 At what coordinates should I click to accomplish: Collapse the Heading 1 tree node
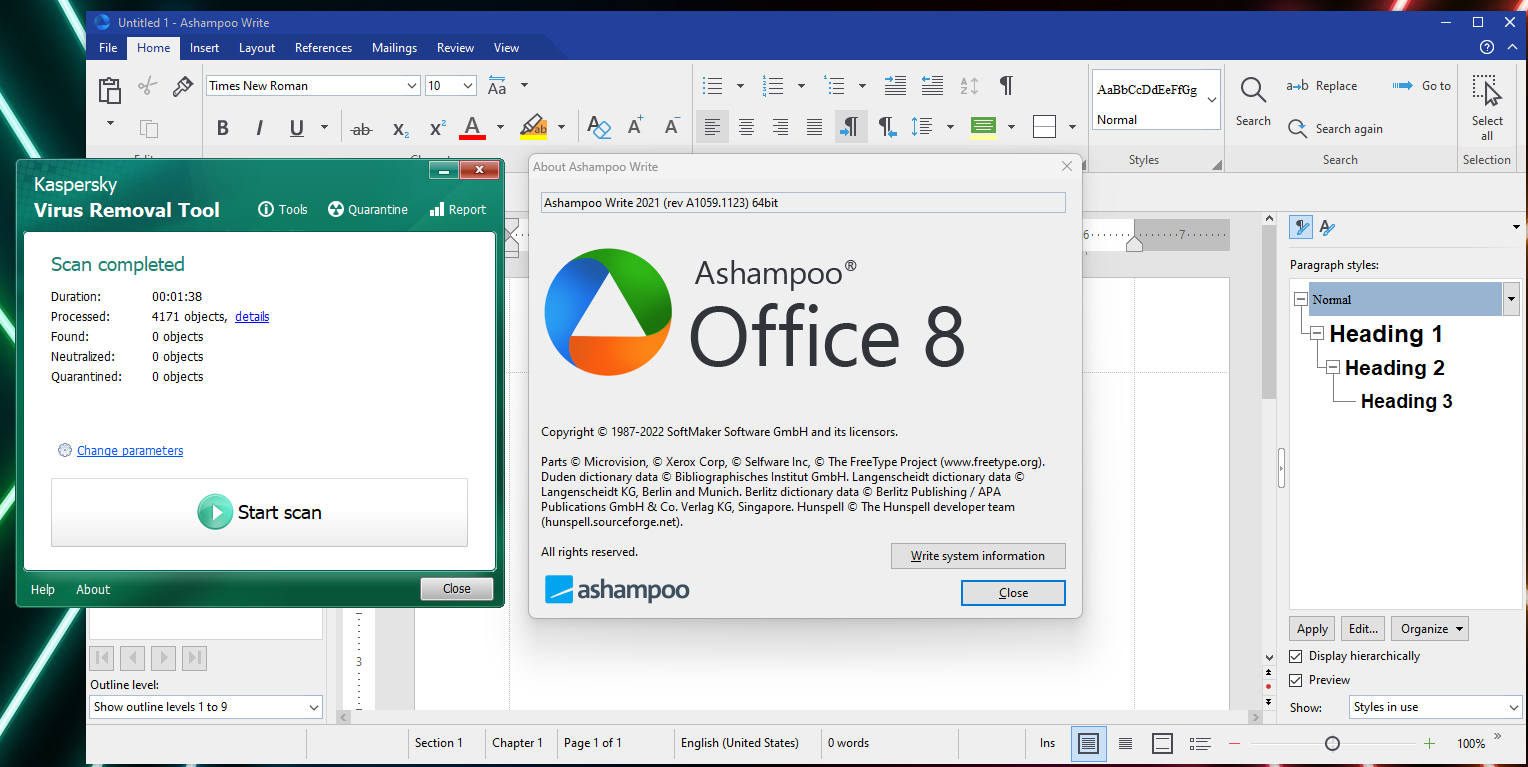(x=1317, y=334)
